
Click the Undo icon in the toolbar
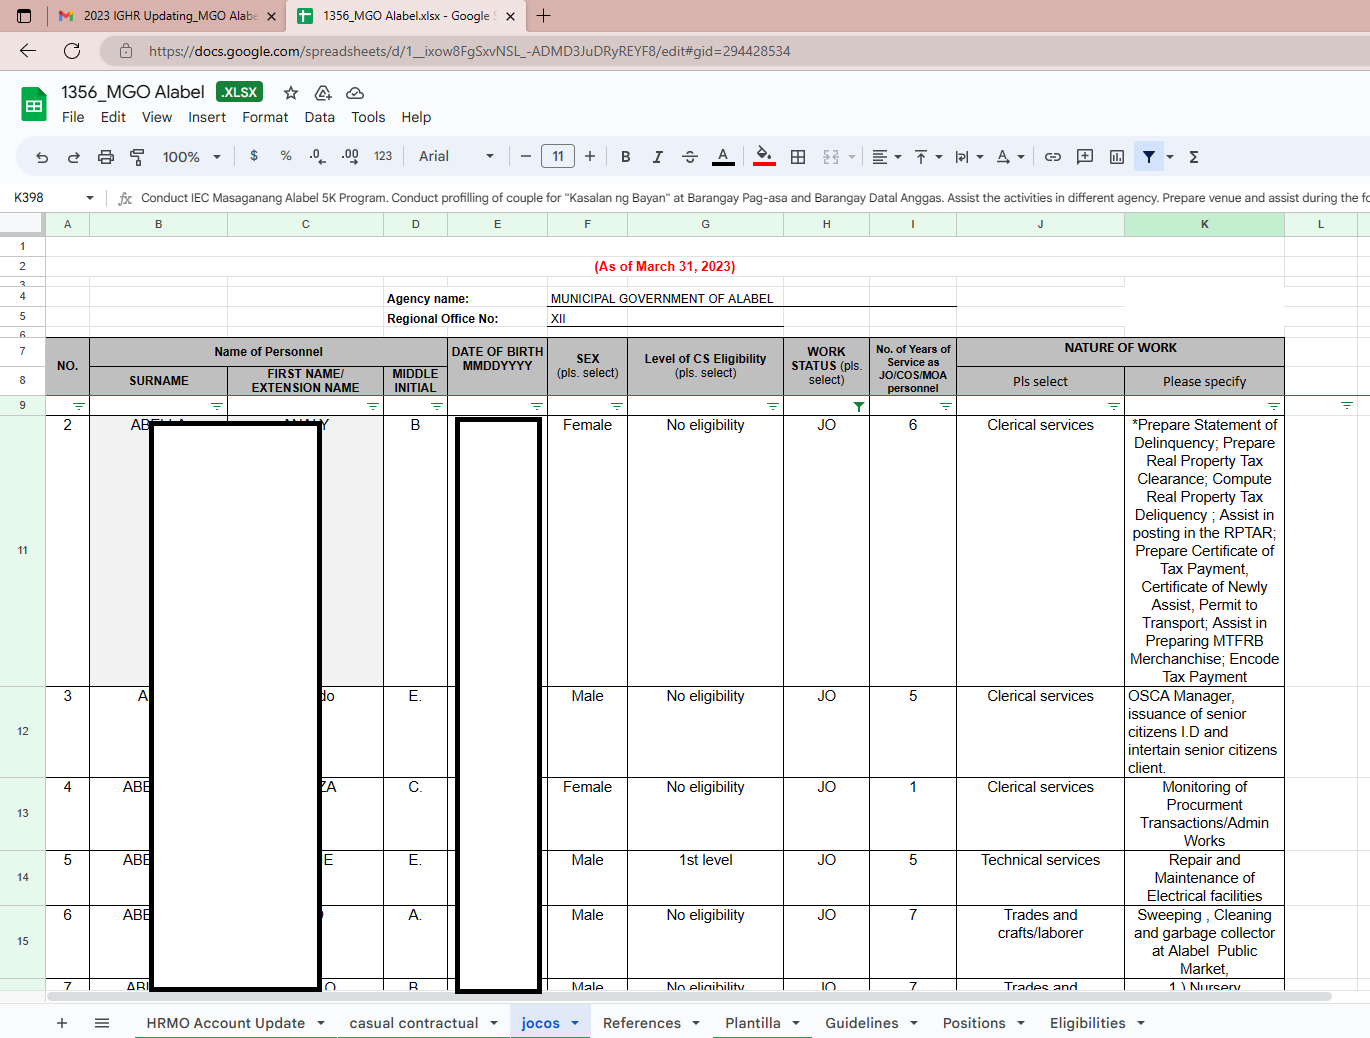(x=42, y=157)
